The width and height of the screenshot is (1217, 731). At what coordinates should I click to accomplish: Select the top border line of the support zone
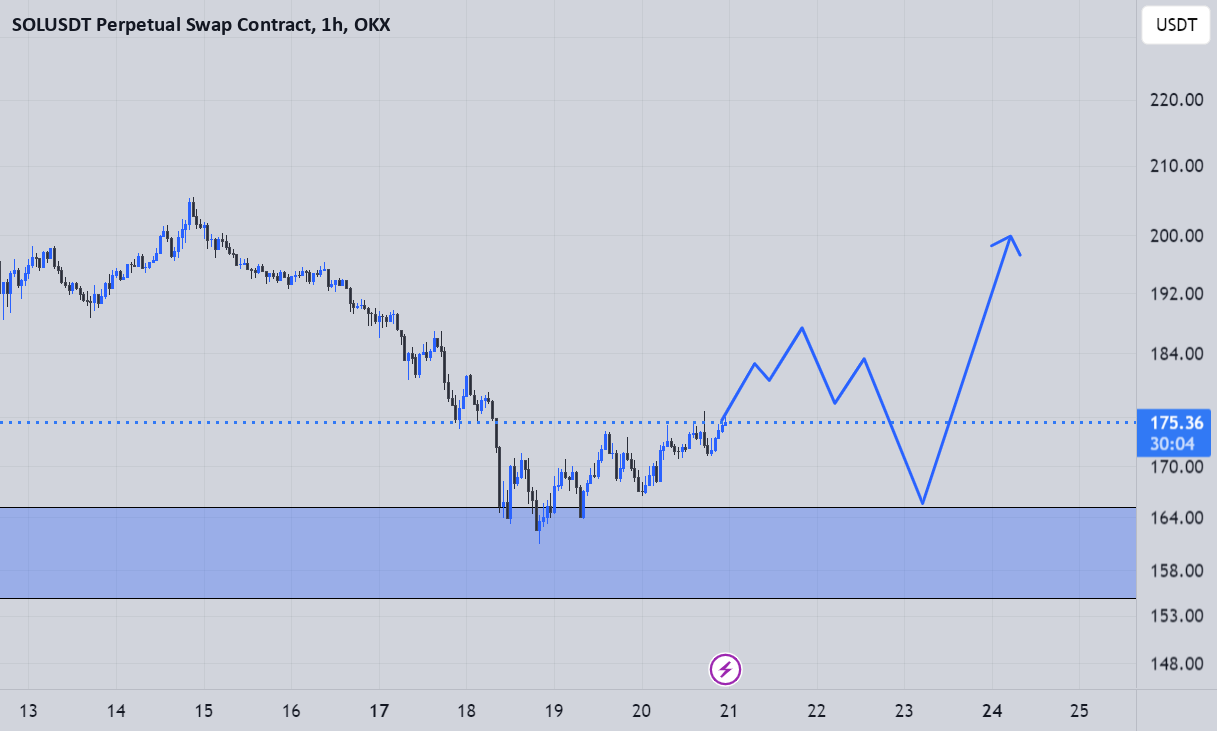pos(568,507)
